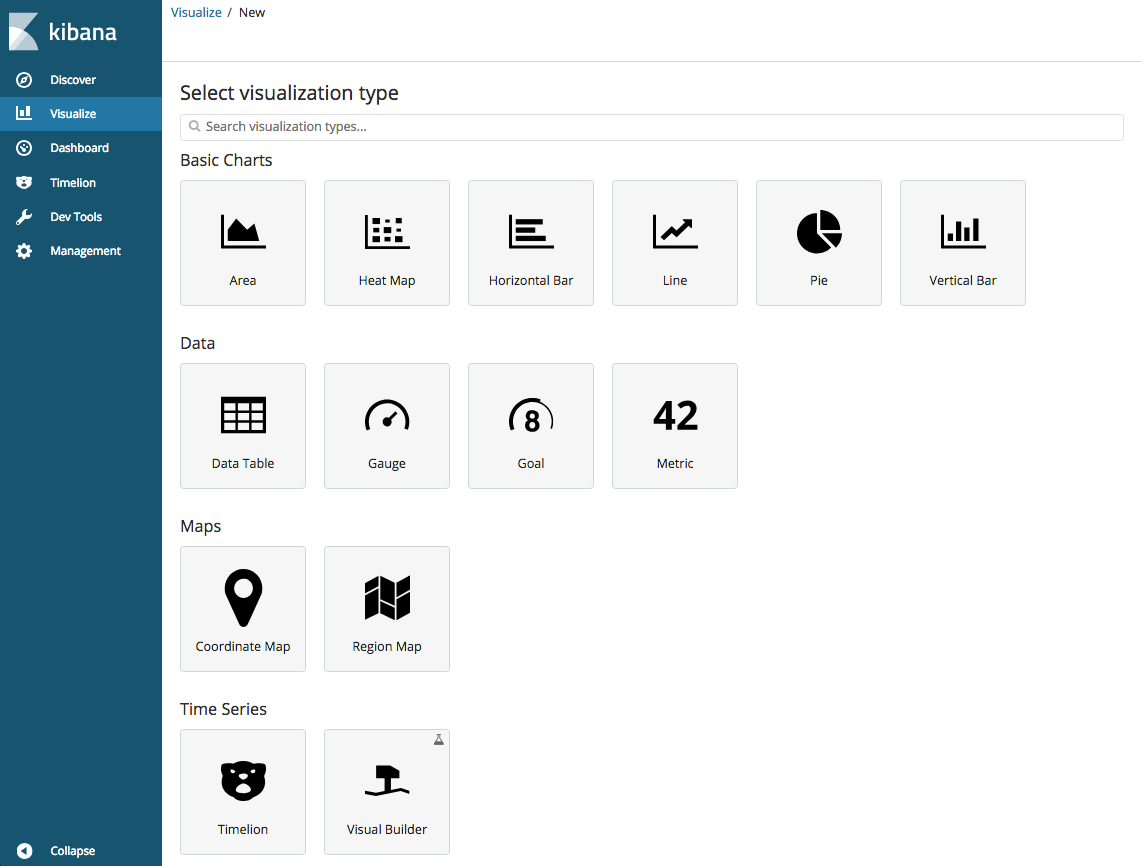Pick the Horizontal Bar chart icon
Screen dimensions: 1141x866
(531, 231)
